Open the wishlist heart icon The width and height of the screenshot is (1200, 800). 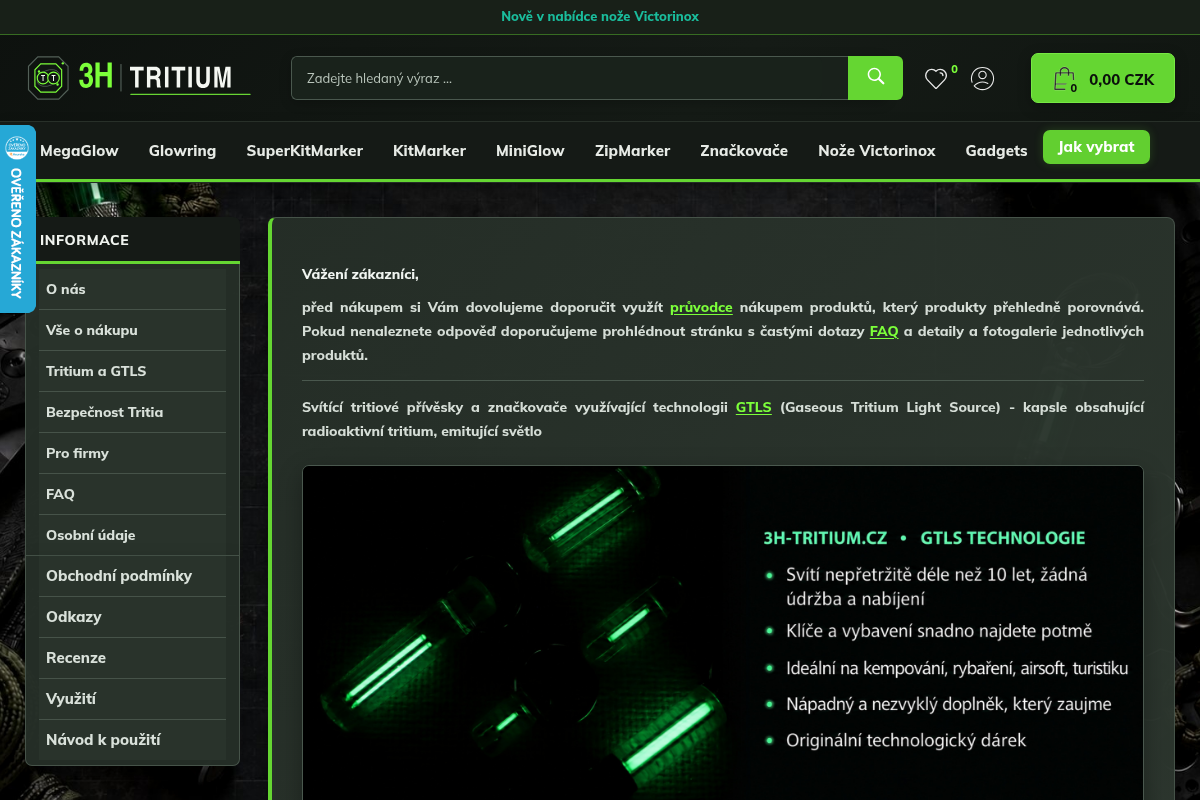[x=936, y=78]
